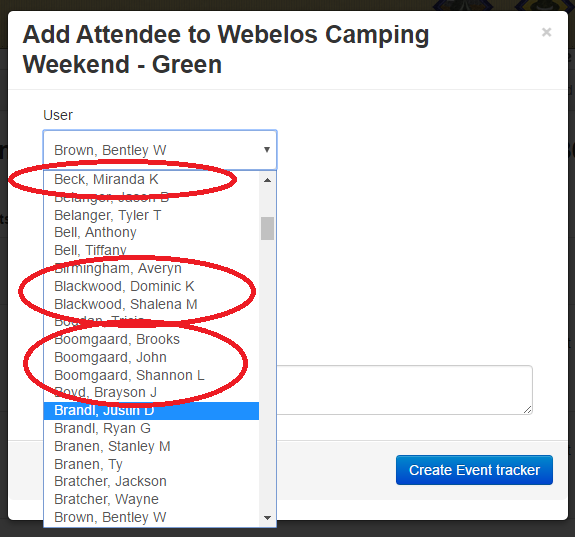Image resolution: width=575 pixels, height=537 pixels.
Task: Pick Blackwood, Shalena M option
Action: pos(151,304)
